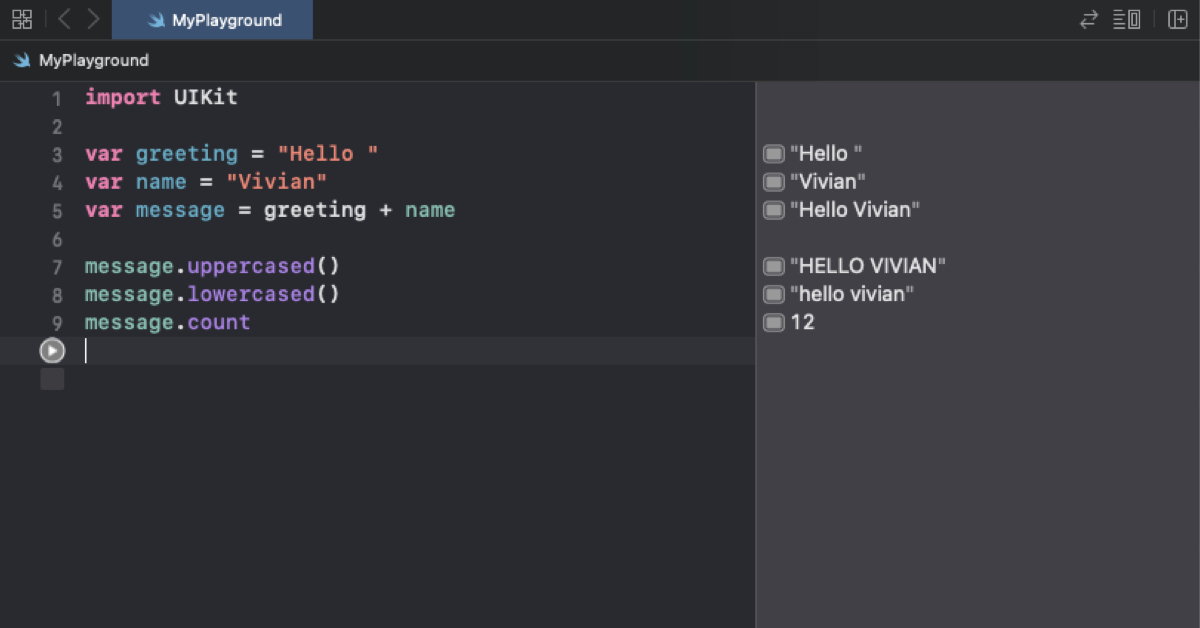Click the code review arrows icon
1200x628 pixels.
(x=1089, y=19)
